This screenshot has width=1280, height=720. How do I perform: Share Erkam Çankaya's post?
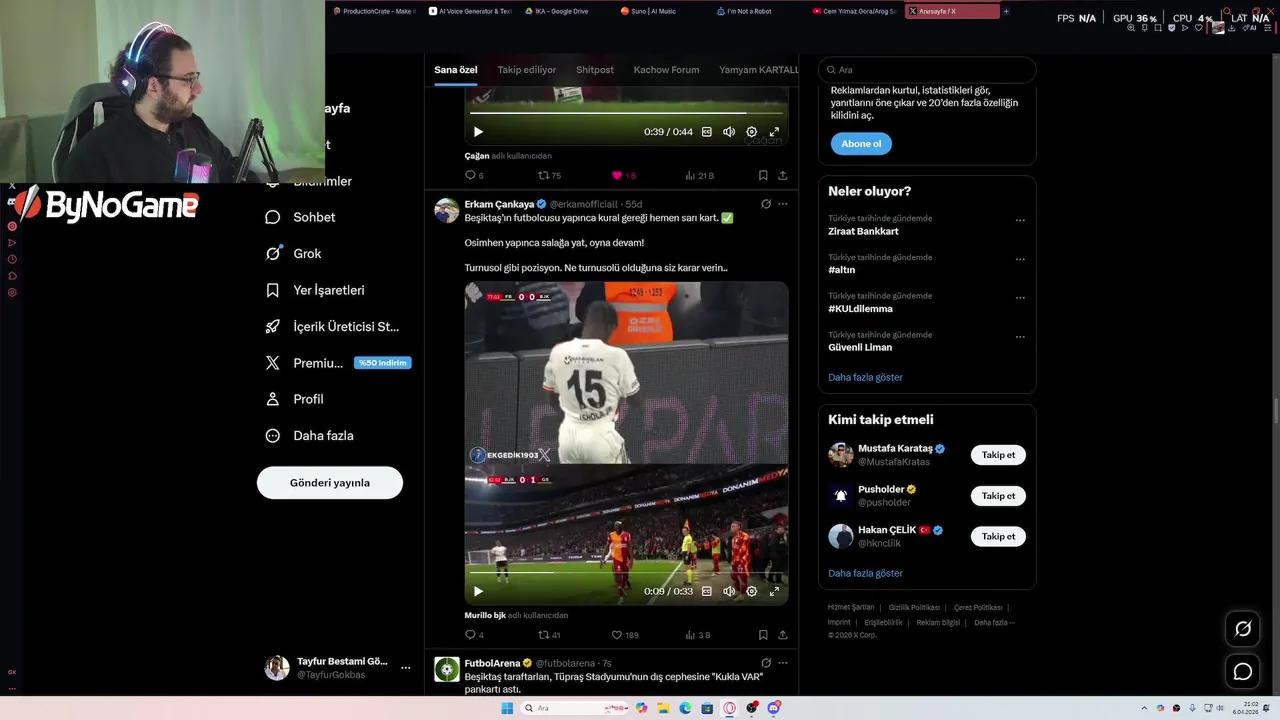pyautogui.click(x=783, y=635)
